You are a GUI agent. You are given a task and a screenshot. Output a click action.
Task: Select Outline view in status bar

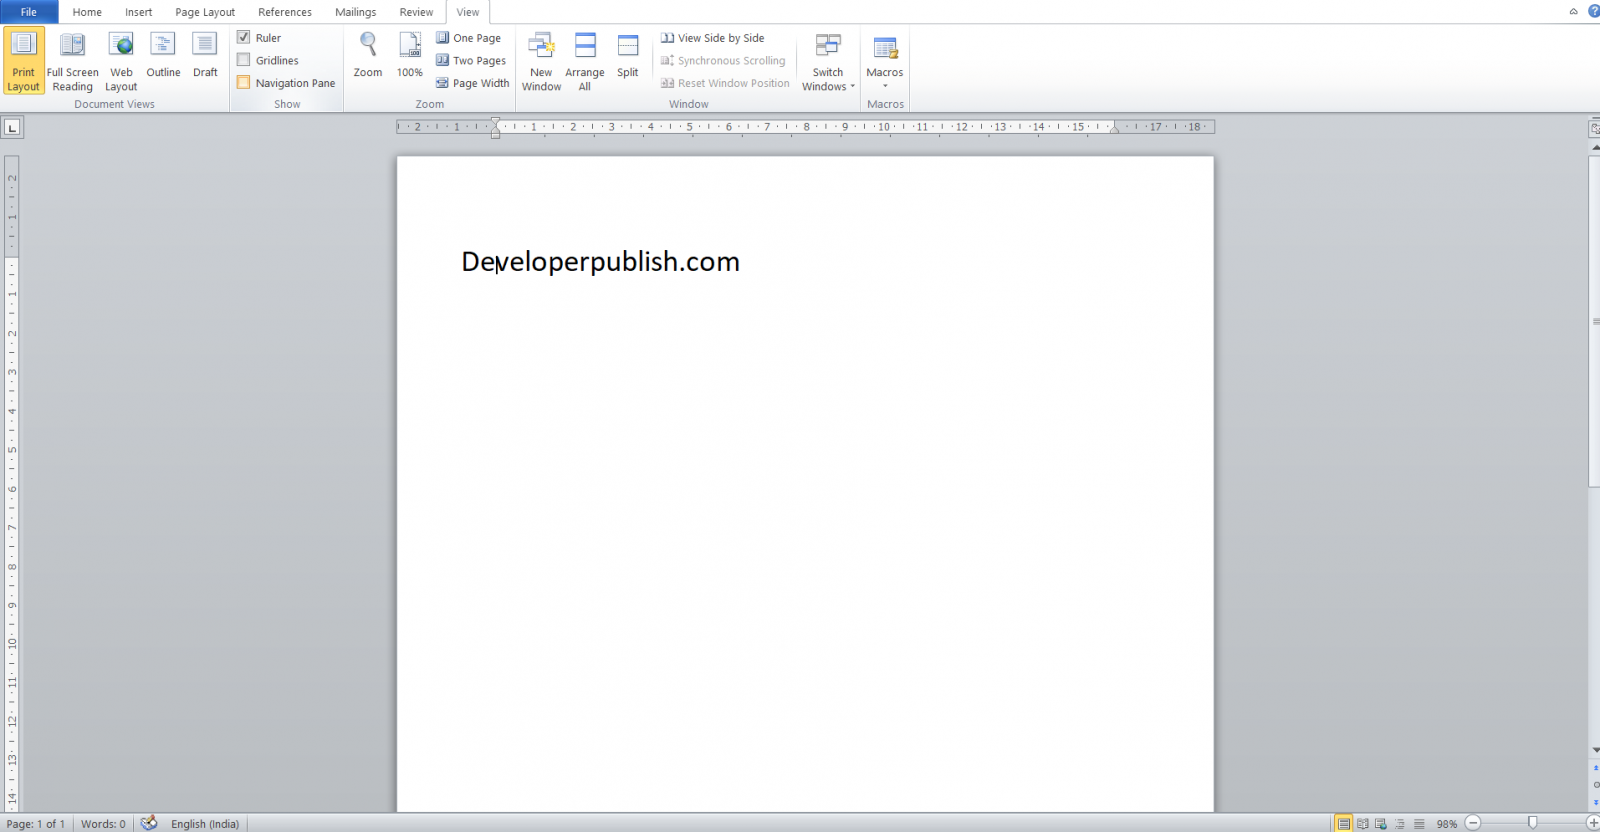click(x=1400, y=824)
